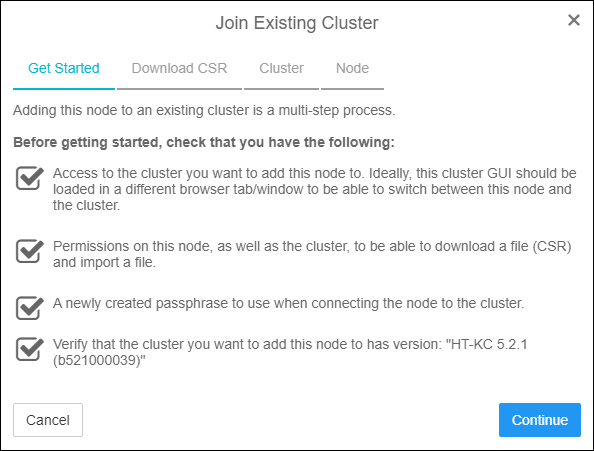Untick the newly created passphrase checkbox
The height and width of the screenshot is (451, 594).
pyautogui.click(x=30, y=307)
